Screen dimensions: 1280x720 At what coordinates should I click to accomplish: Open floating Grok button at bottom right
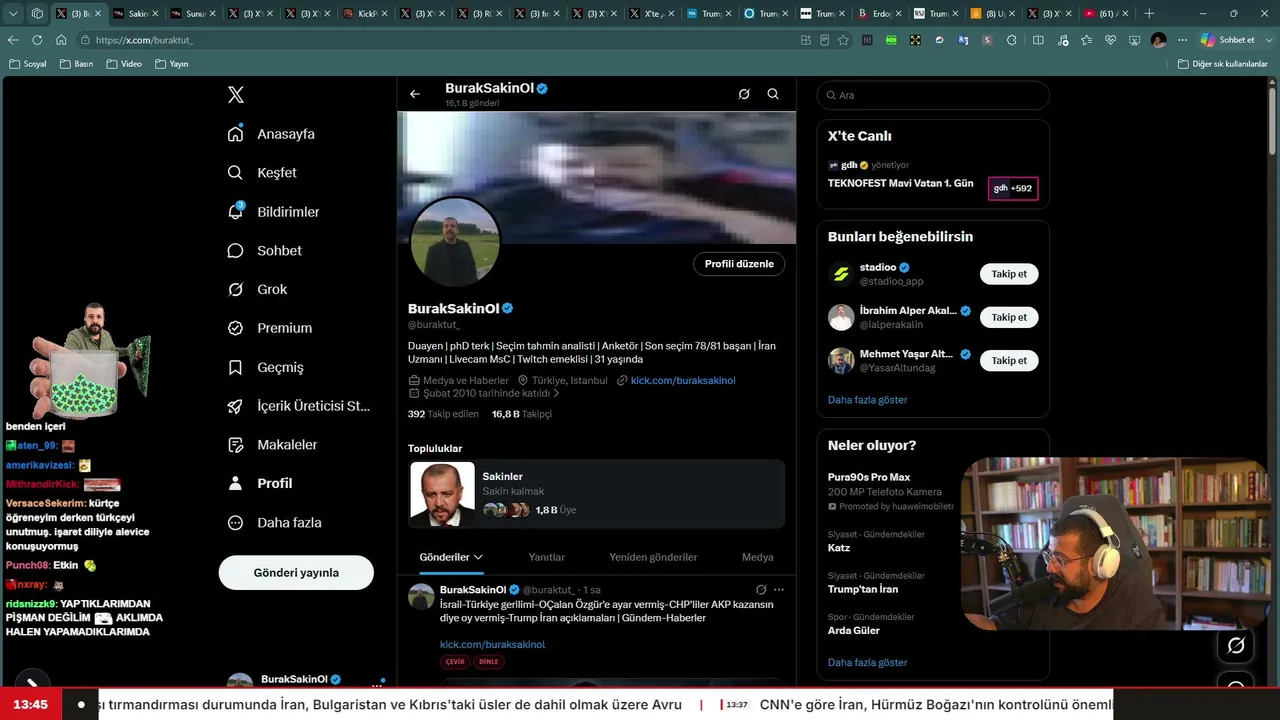point(1236,646)
